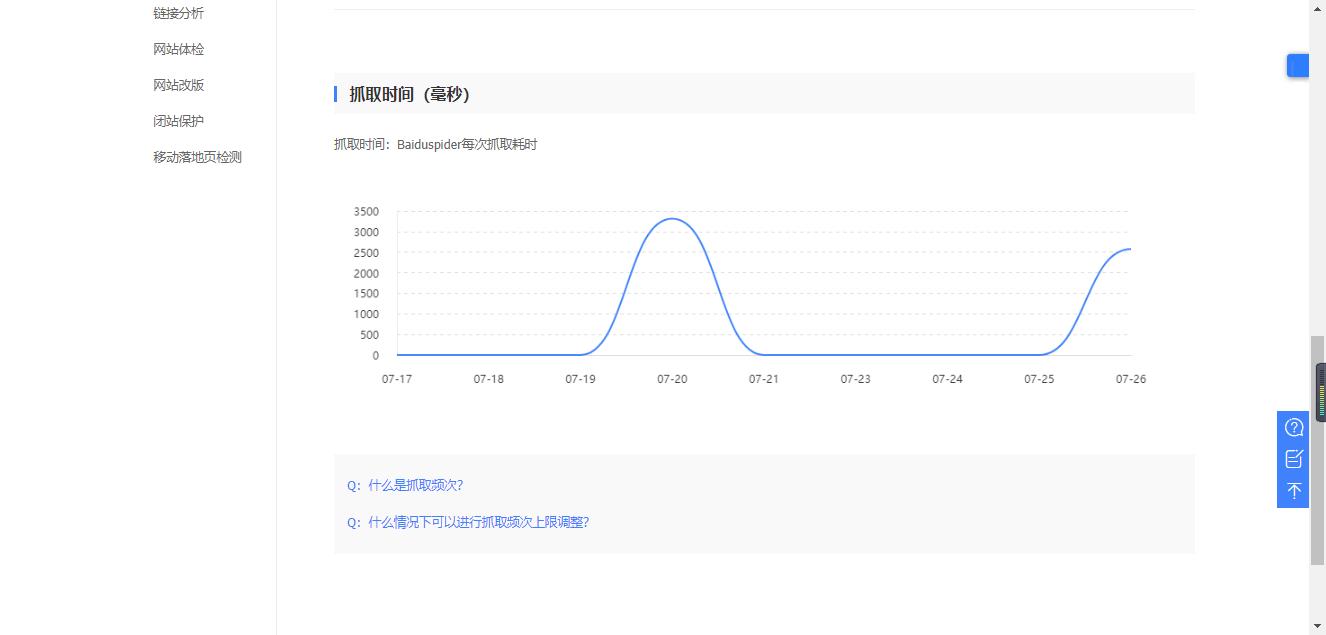This screenshot has width=1326, height=635.
Task: Click the back-to-top arrow icon
Action: [x=1293, y=491]
